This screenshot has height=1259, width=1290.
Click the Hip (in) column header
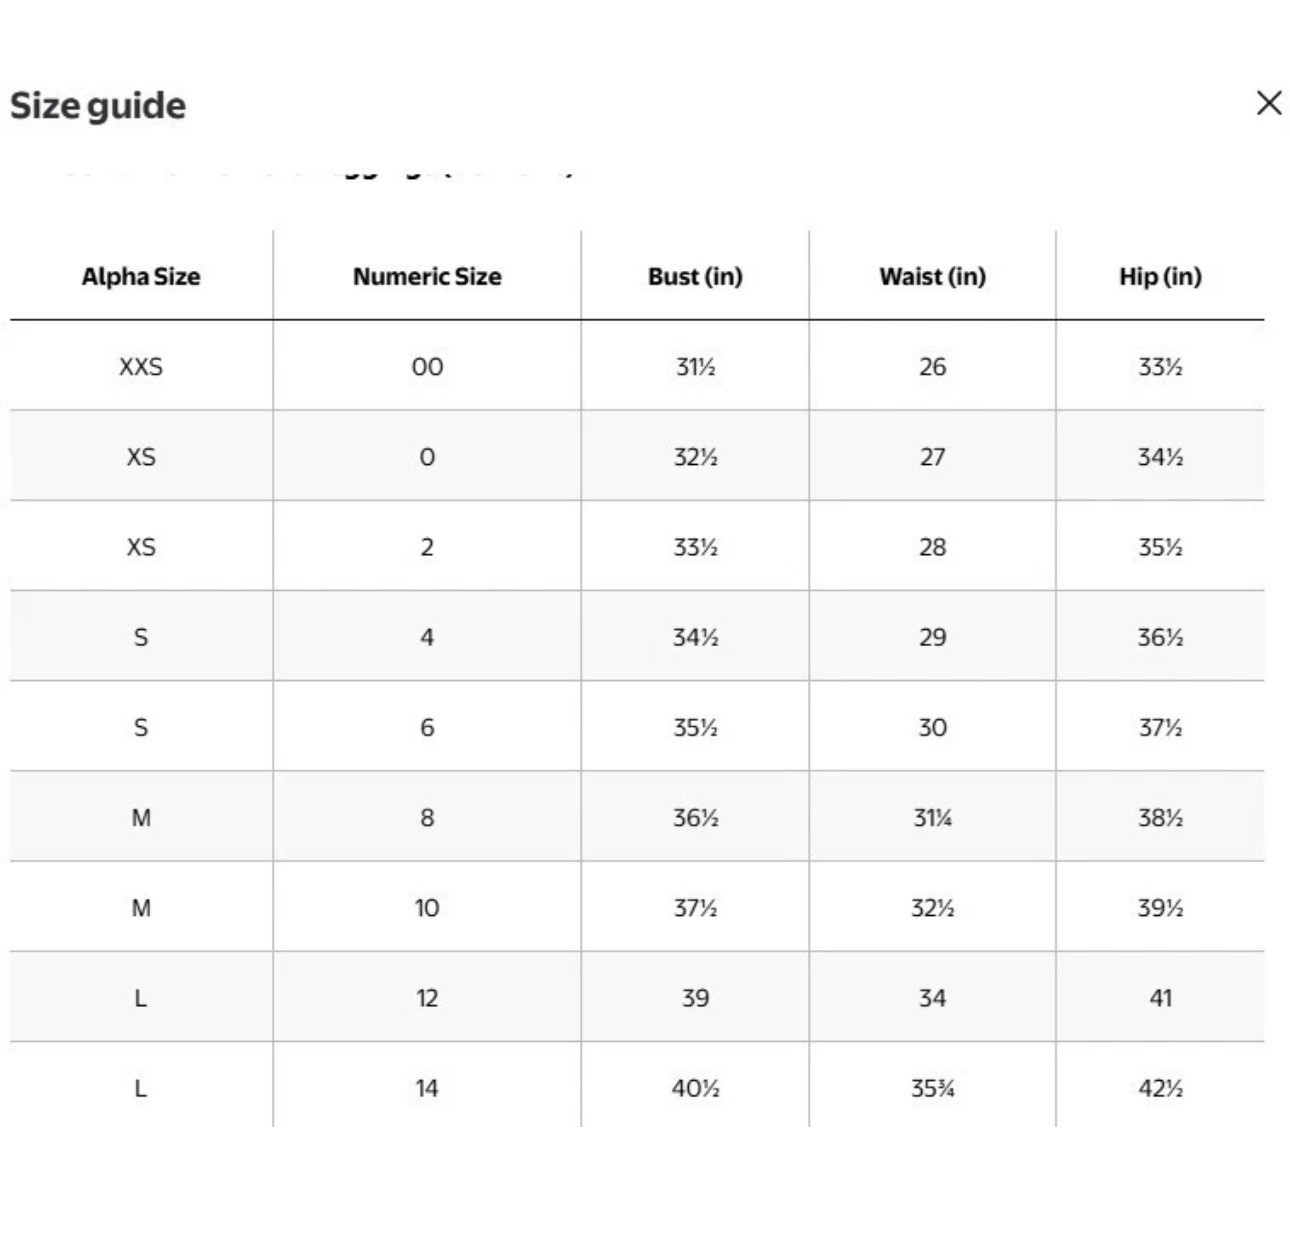click(1160, 276)
